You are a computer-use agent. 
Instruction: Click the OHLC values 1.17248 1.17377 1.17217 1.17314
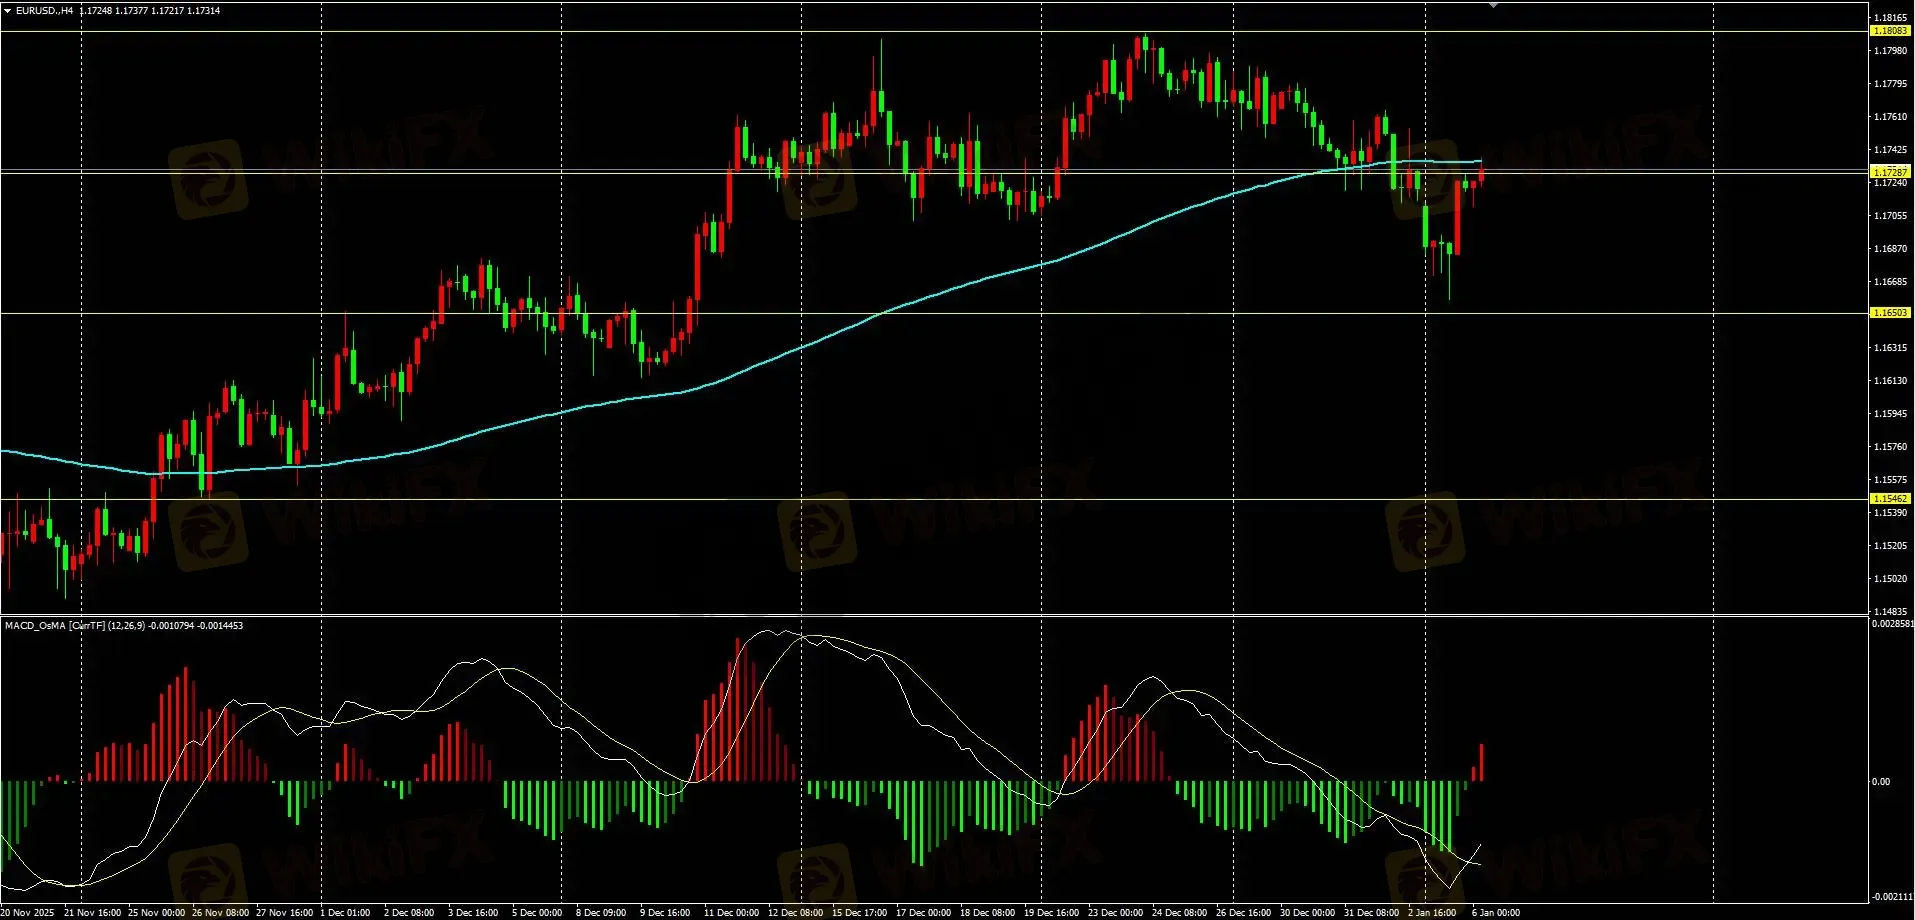point(151,11)
